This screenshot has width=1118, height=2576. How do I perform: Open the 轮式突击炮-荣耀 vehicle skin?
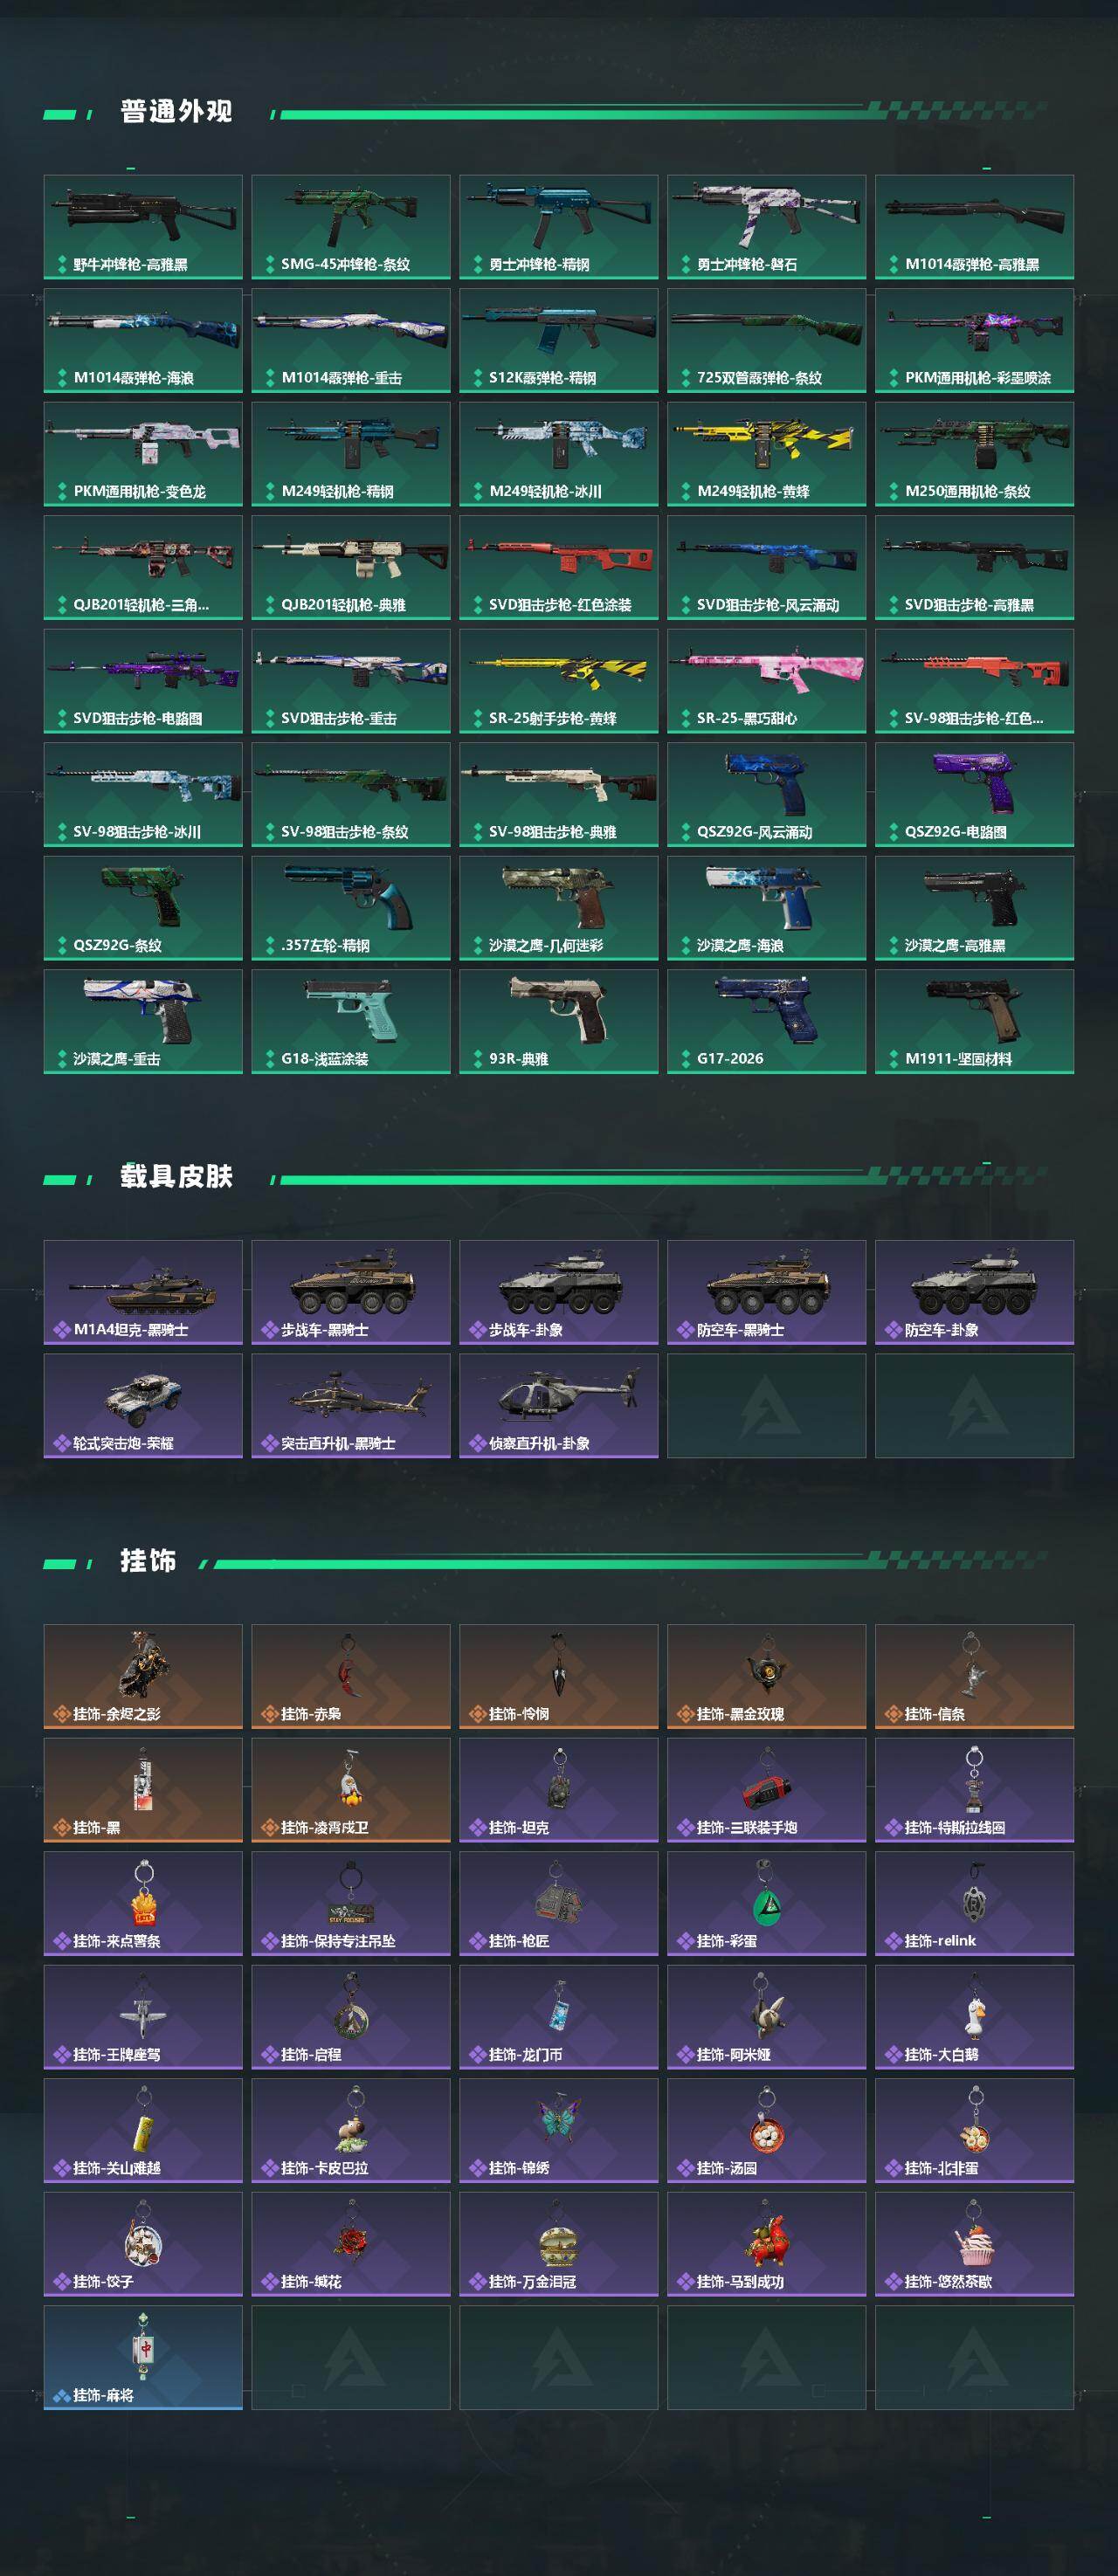(143, 1406)
